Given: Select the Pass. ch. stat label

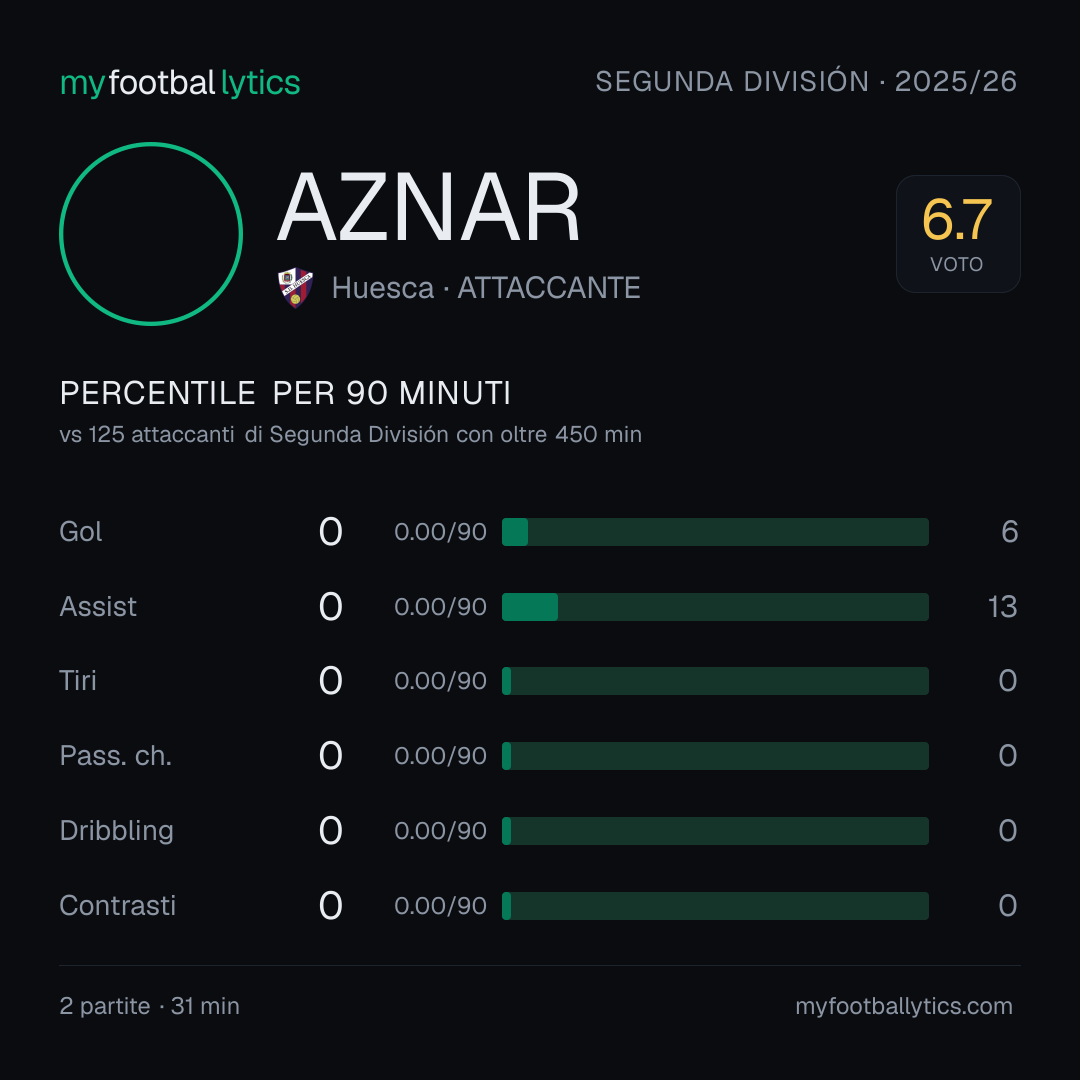Looking at the screenshot, I should [116, 756].
